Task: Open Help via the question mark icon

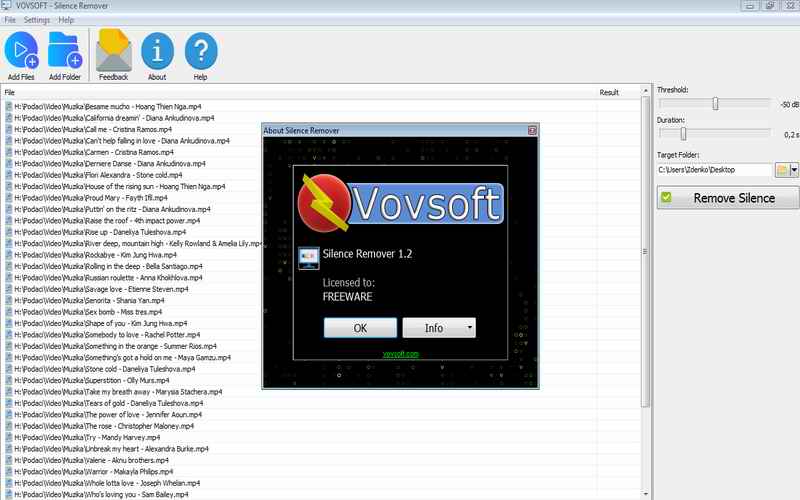Action: 201,50
